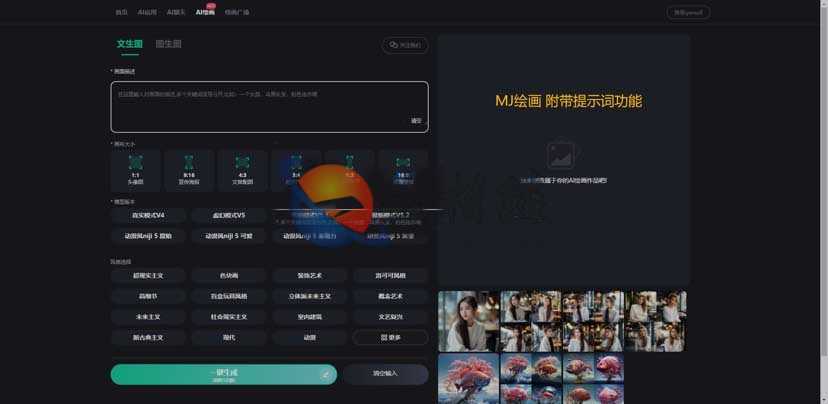Choose the 虚幻模式V5 model version

(229, 215)
